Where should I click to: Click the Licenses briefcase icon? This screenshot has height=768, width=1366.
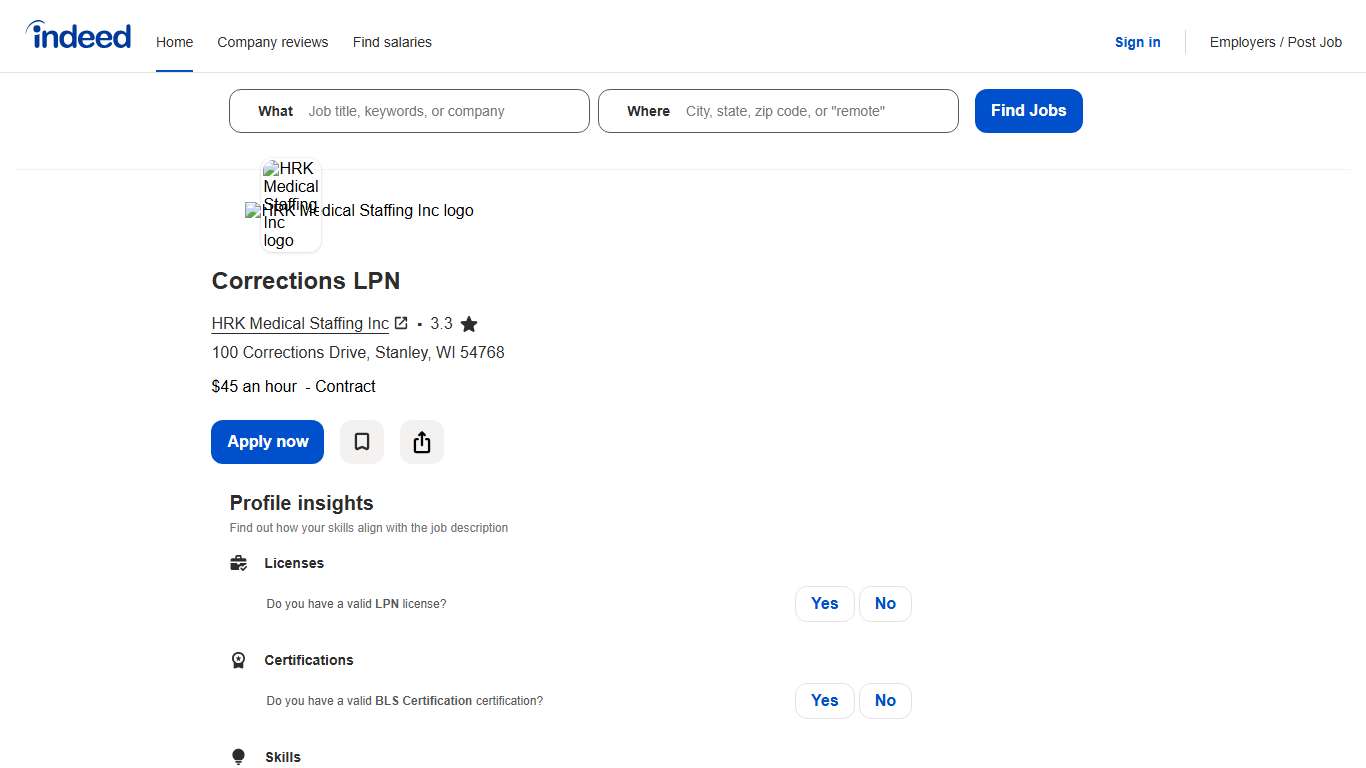click(238, 562)
